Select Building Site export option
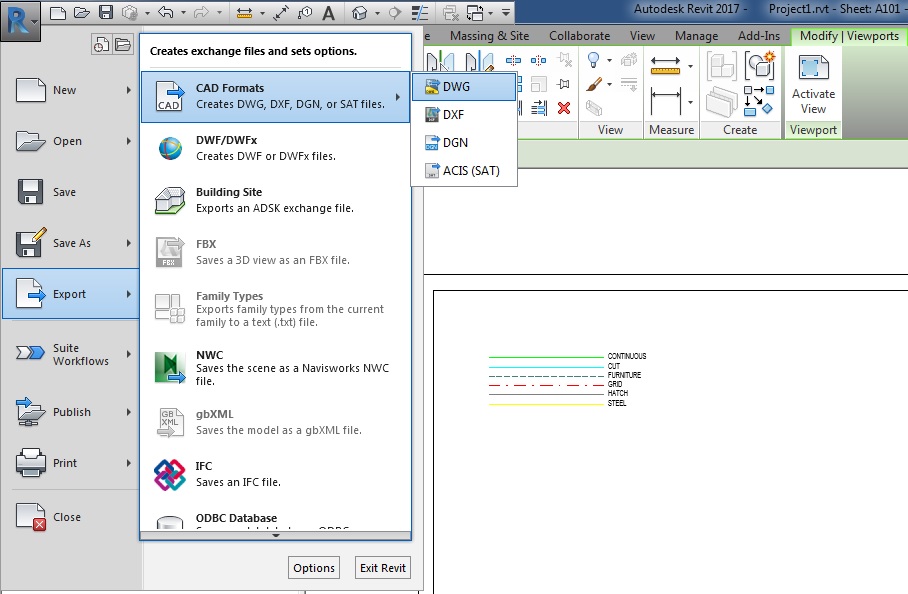Image resolution: width=908 pixels, height=594 pixels. click(276, 200)
